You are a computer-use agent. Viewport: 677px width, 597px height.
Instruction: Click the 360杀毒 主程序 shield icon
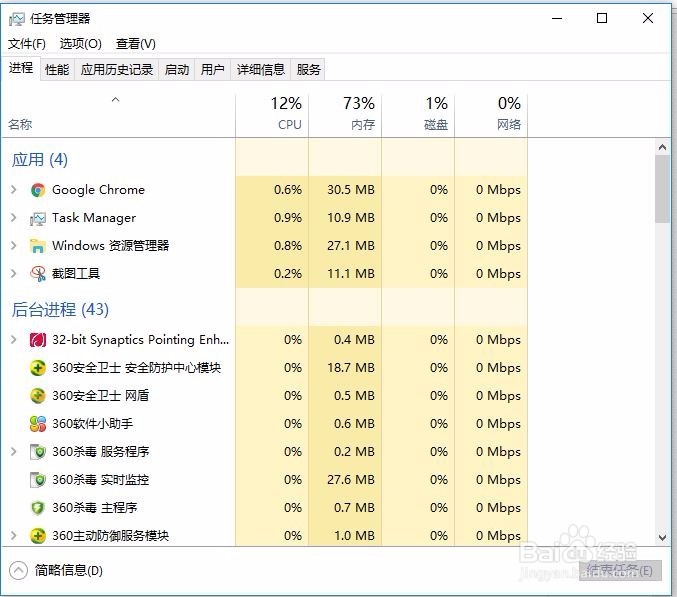click(x=38, y=508)
